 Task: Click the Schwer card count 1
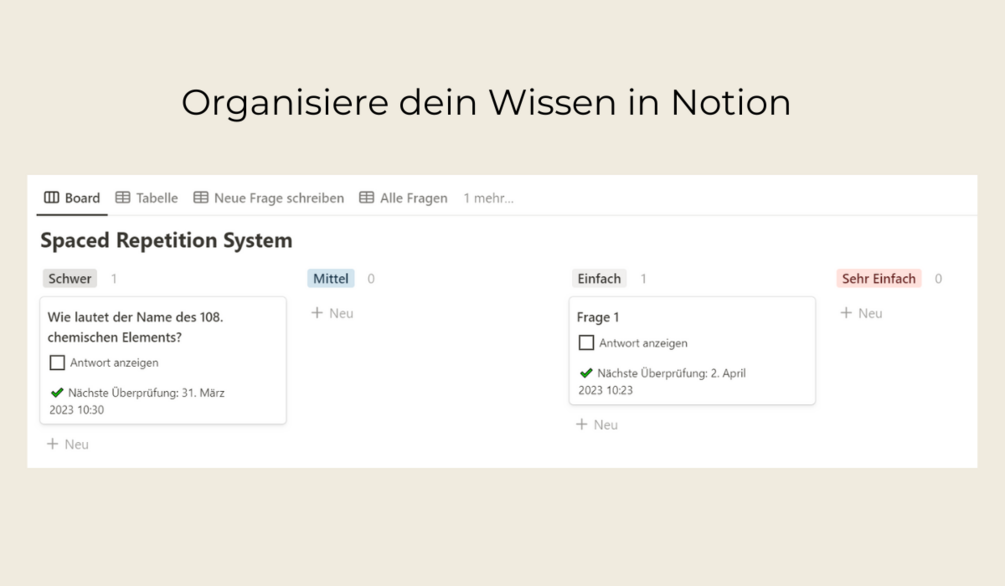coord(113,279)
